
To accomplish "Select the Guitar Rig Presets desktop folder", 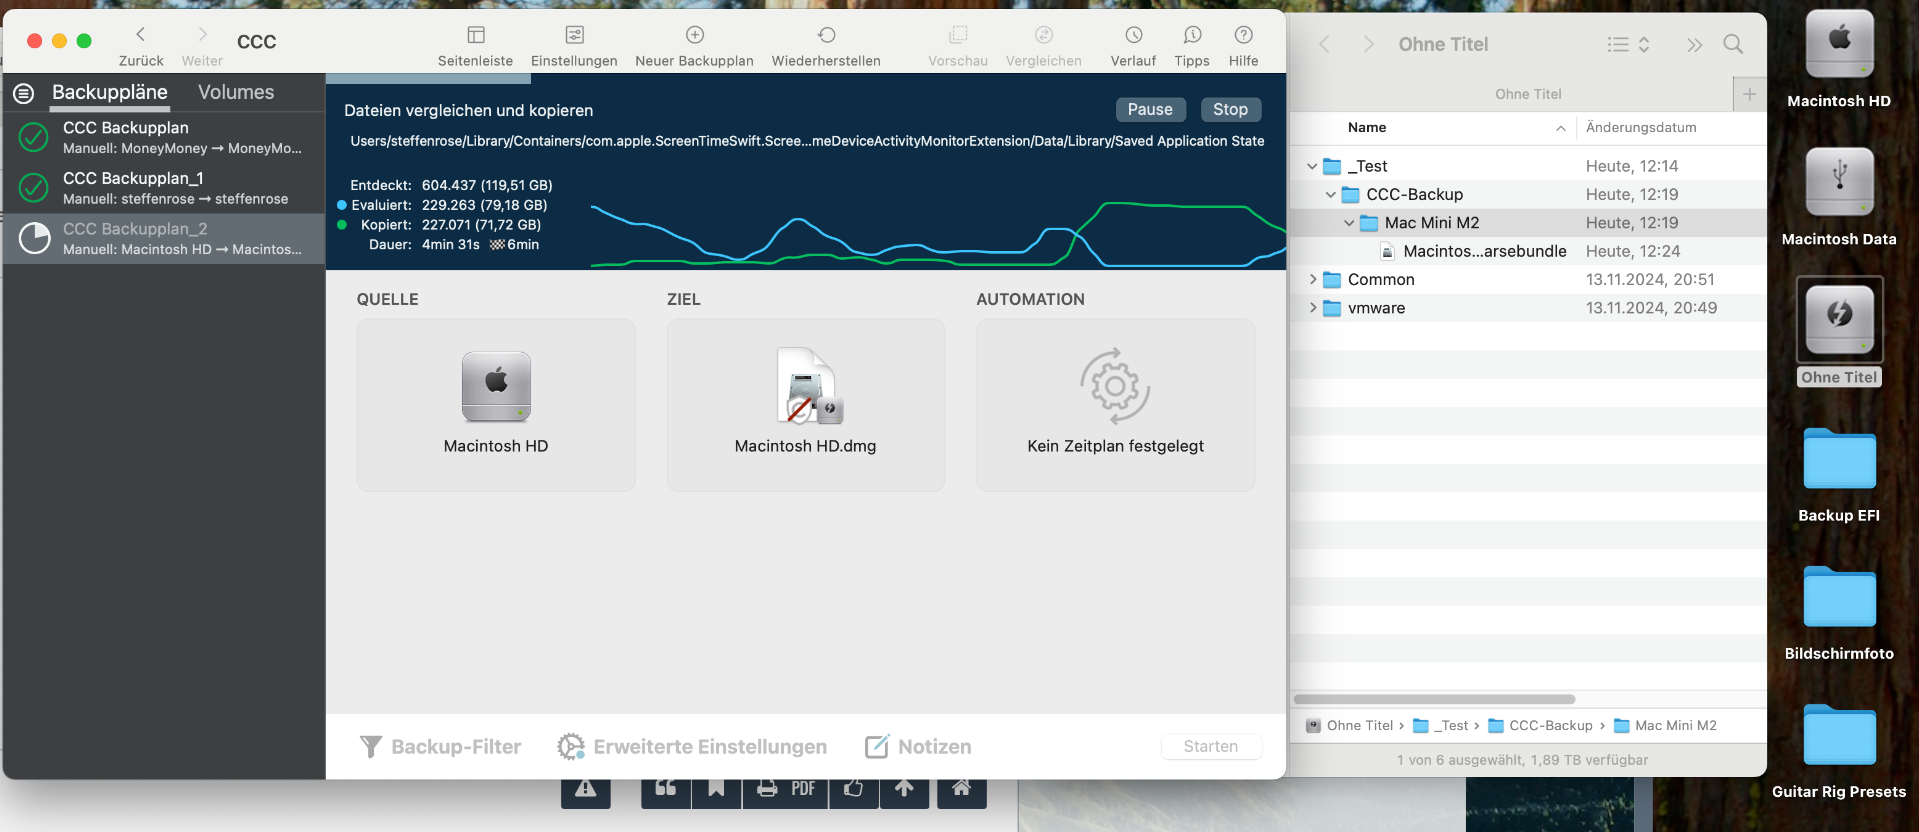I will pyautogui.click(x=1839, y=734).
